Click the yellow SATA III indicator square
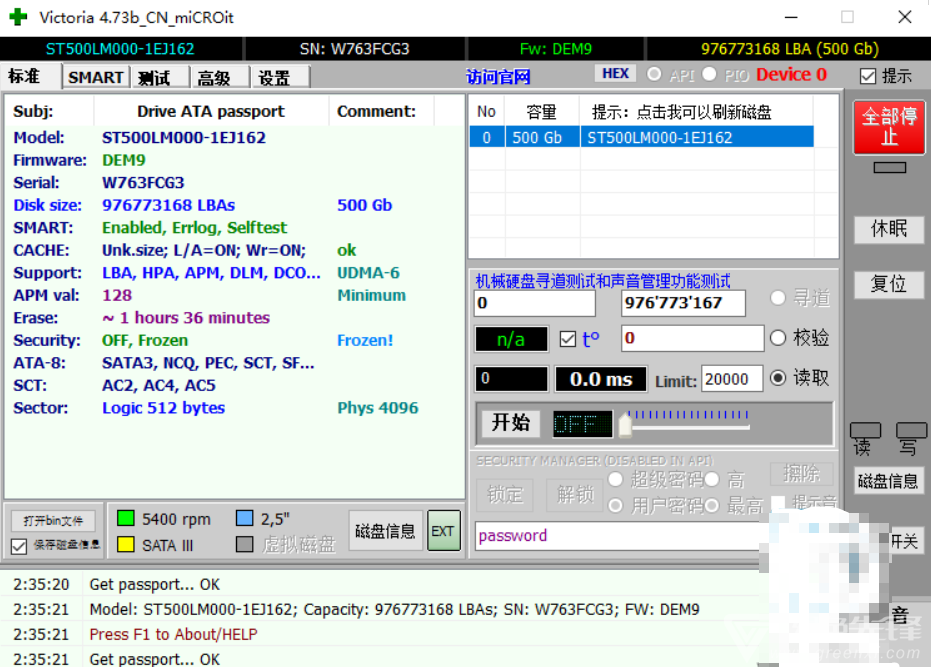This screenshot has width=931, height=667. point(125,544)
